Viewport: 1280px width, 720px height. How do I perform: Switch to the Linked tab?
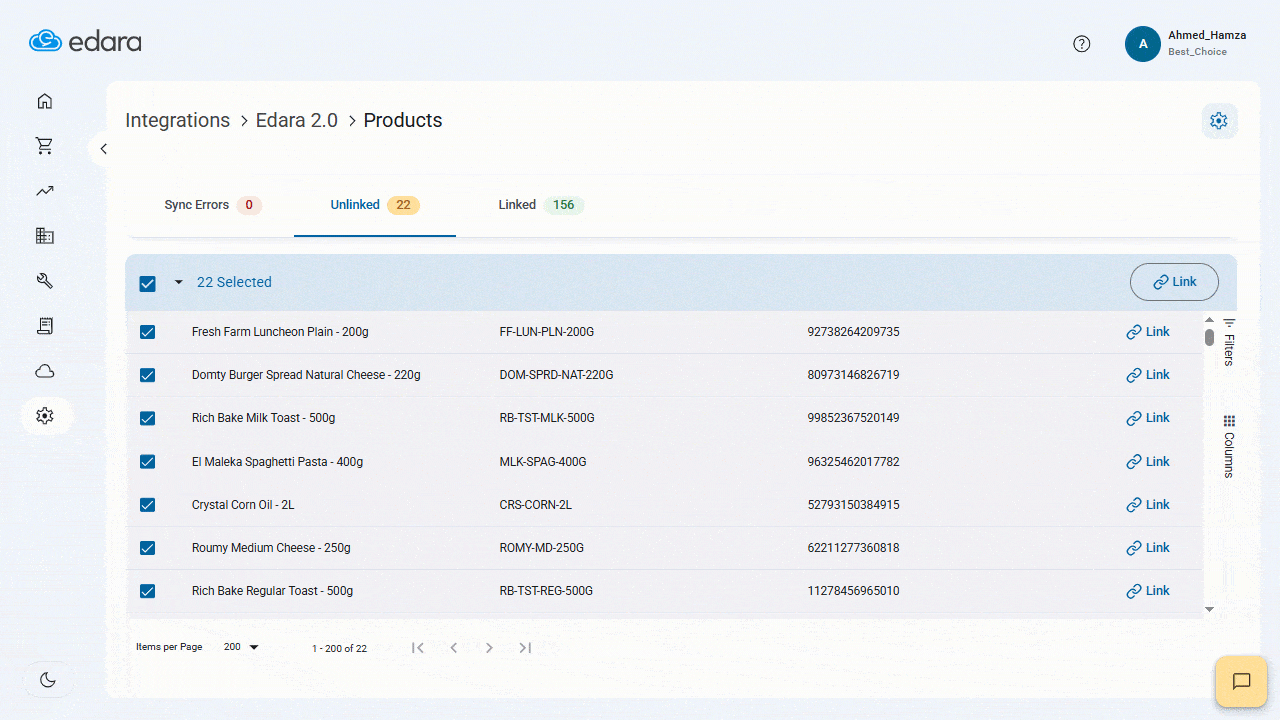[541, 205]
